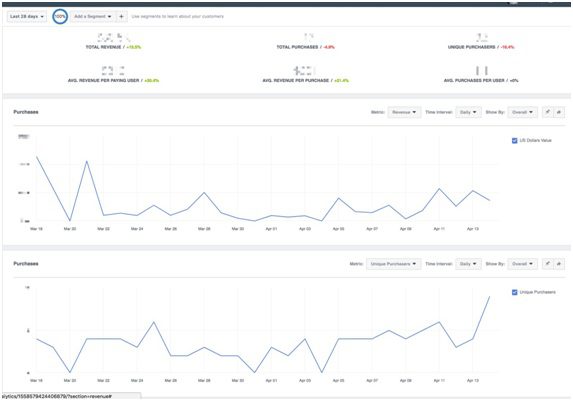
Task: Click the AVG. REVENUE PER PAYING USER label
Action: pyautogui.click(x=103, y=80)
